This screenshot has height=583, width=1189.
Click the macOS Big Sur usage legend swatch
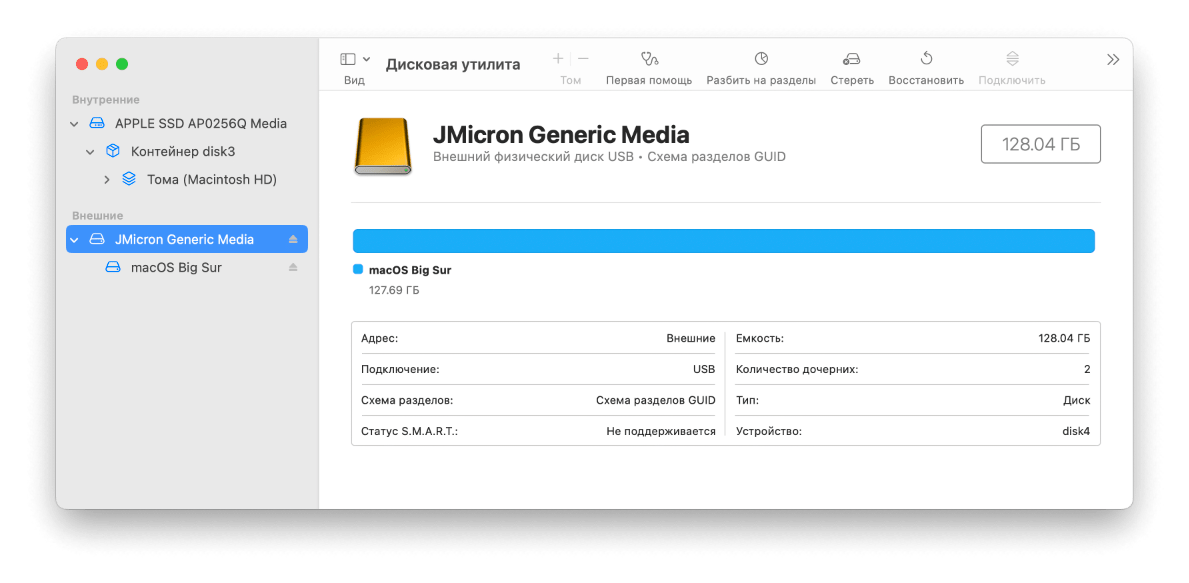(x=356, y=268)
